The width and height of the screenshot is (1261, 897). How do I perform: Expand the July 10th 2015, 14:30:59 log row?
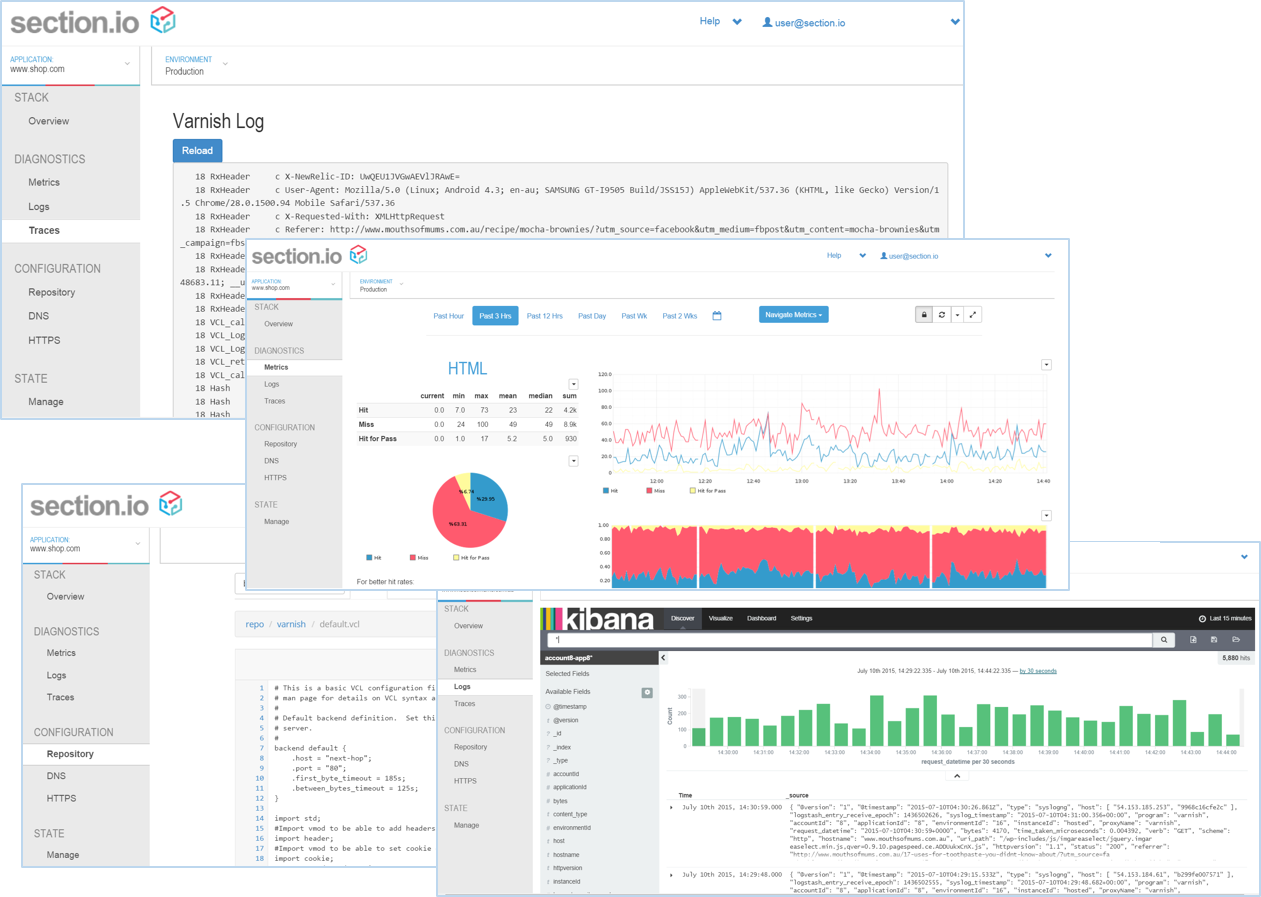coord(671,807)
